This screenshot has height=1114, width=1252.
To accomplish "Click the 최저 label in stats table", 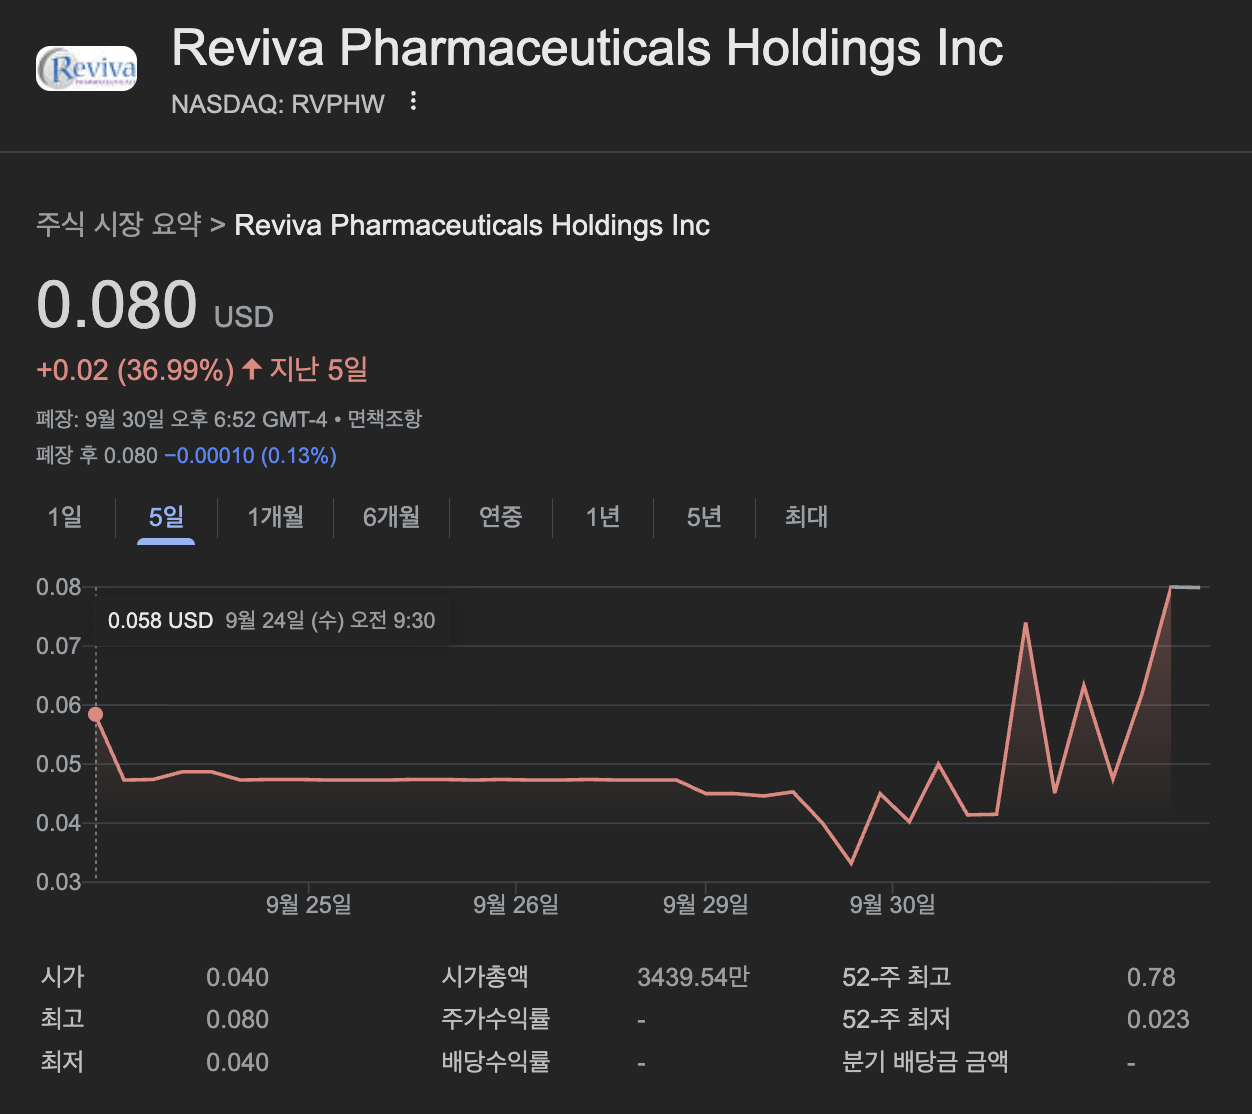I will click(62, 1062).
